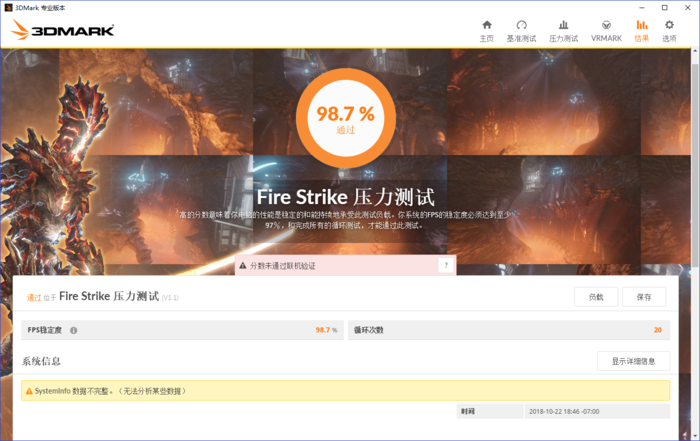Go to the 主页 home tab
This screenshot has width=700, height=441.
(487, 31)
